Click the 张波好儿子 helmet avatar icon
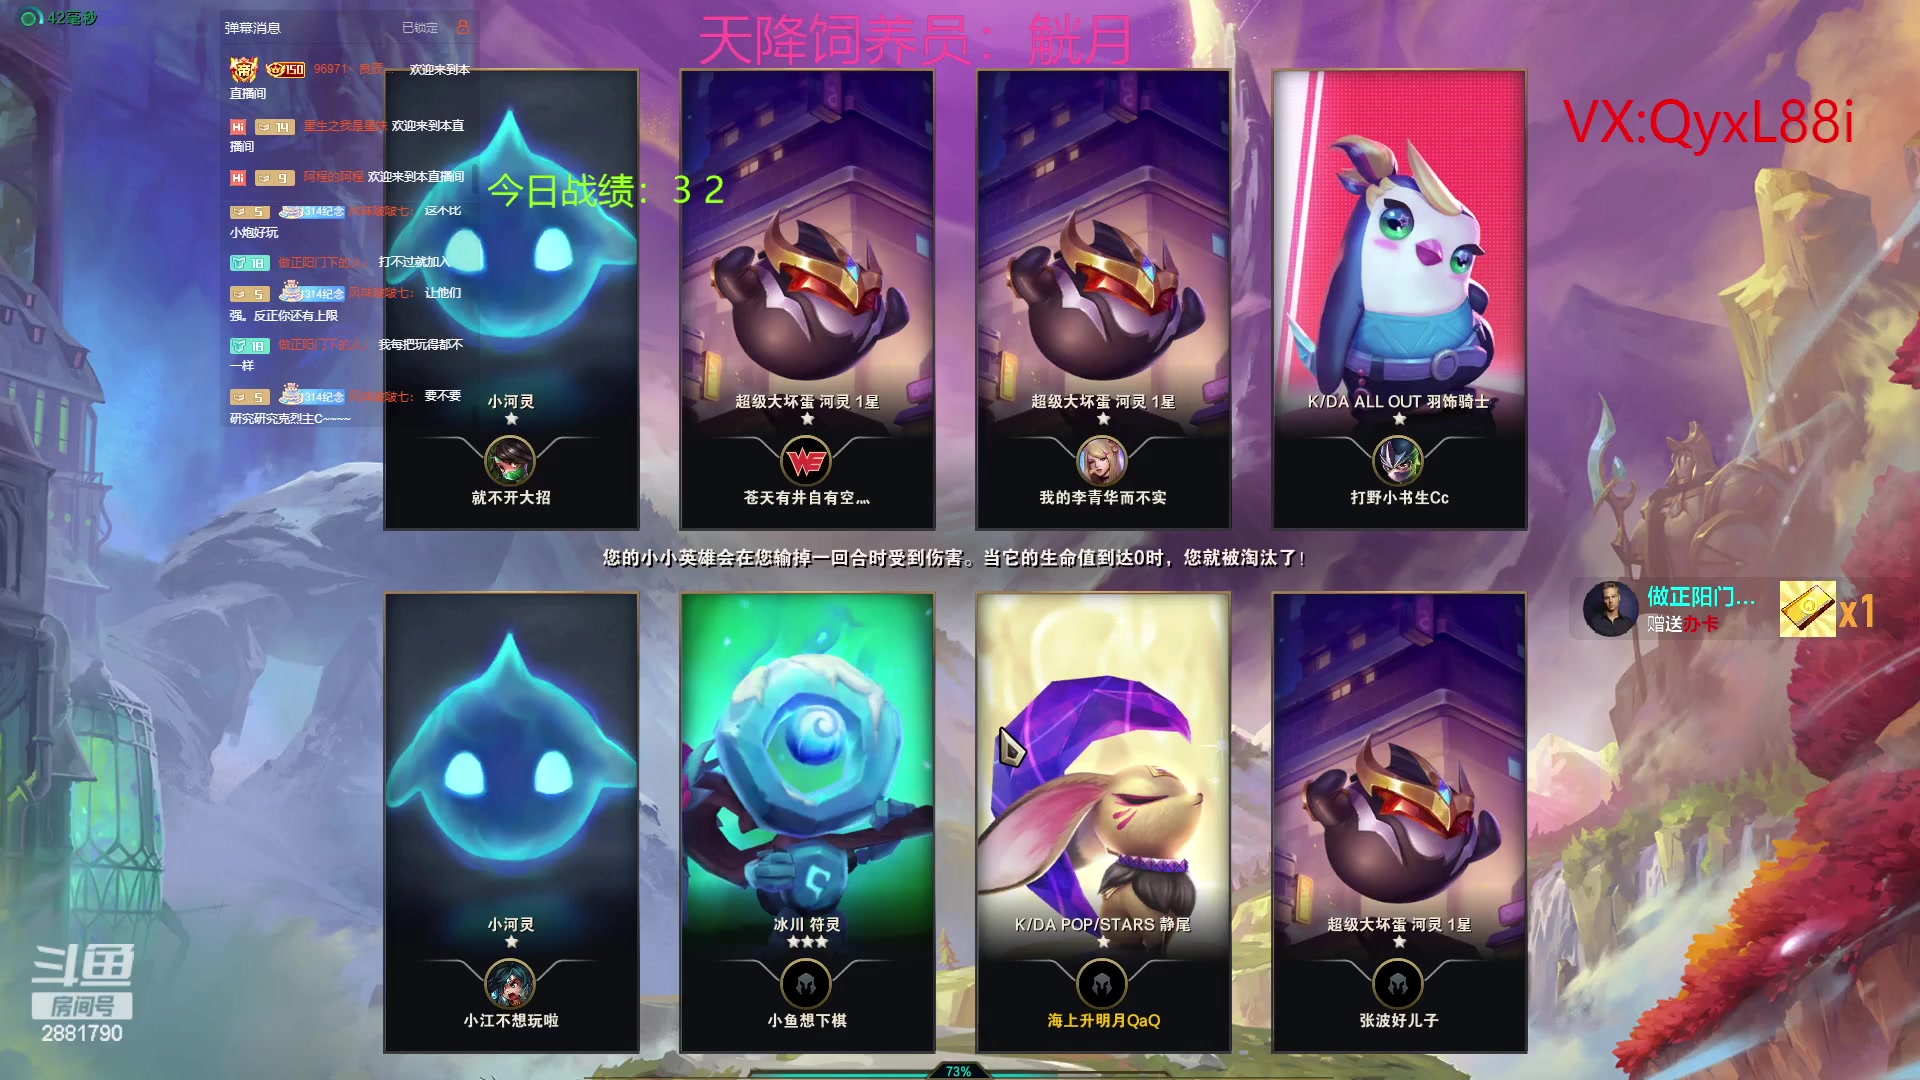 point(1398,985)
